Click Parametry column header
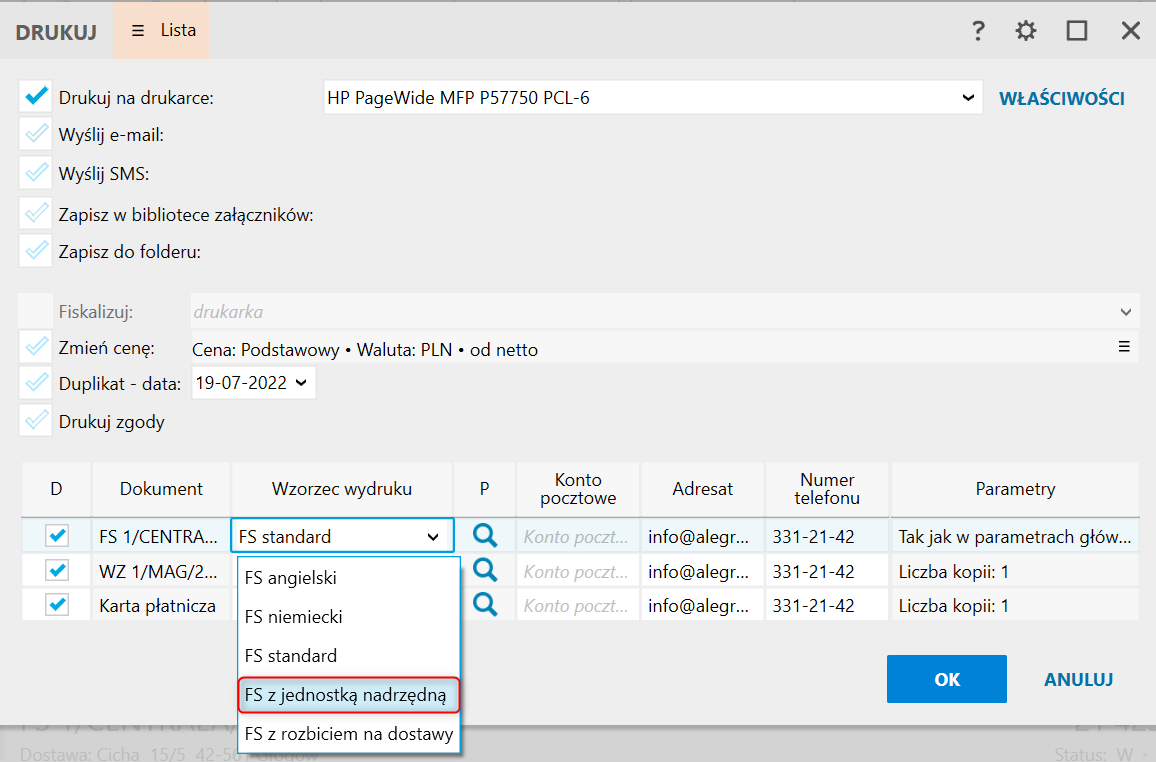Image resolution: width=1156 pixels, height=762 pixels. click(1015, 489)
